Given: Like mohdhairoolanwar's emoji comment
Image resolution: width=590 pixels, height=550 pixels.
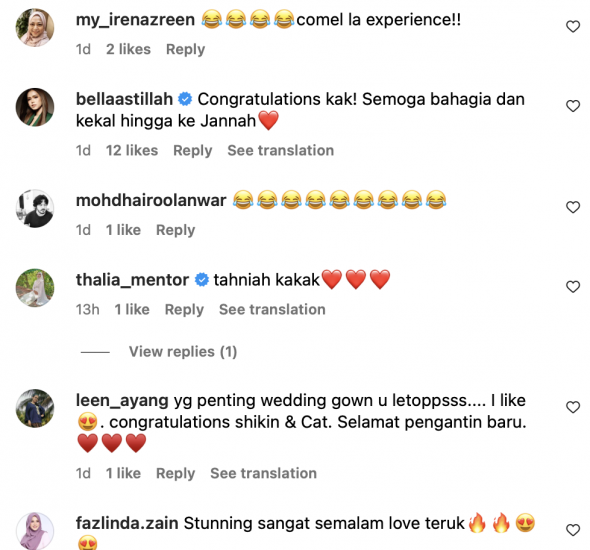Looking at the screenshot, I should click(x=573, y=207).
